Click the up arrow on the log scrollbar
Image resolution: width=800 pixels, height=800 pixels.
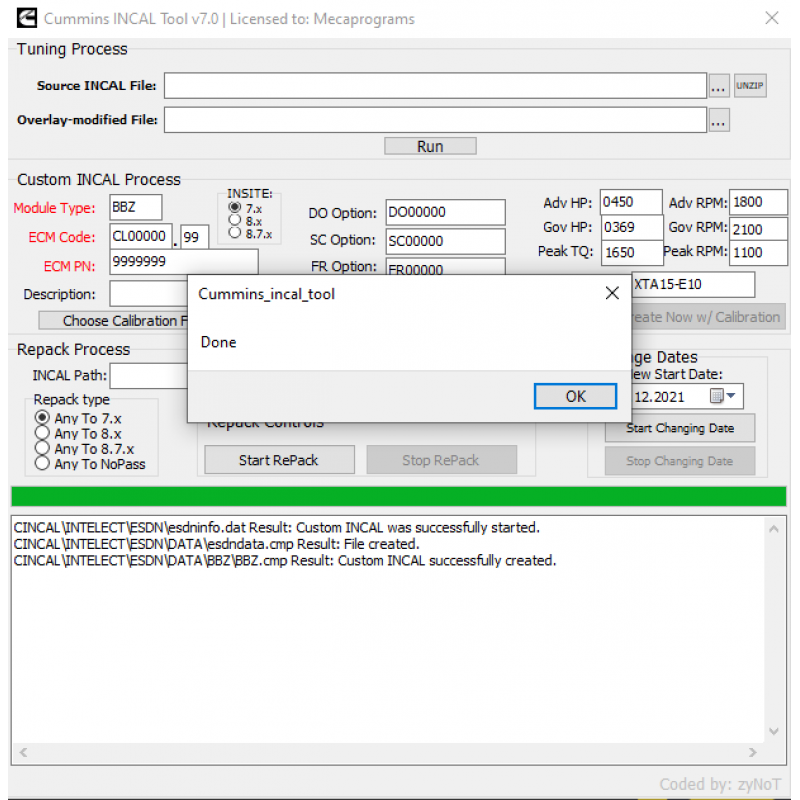773,527
